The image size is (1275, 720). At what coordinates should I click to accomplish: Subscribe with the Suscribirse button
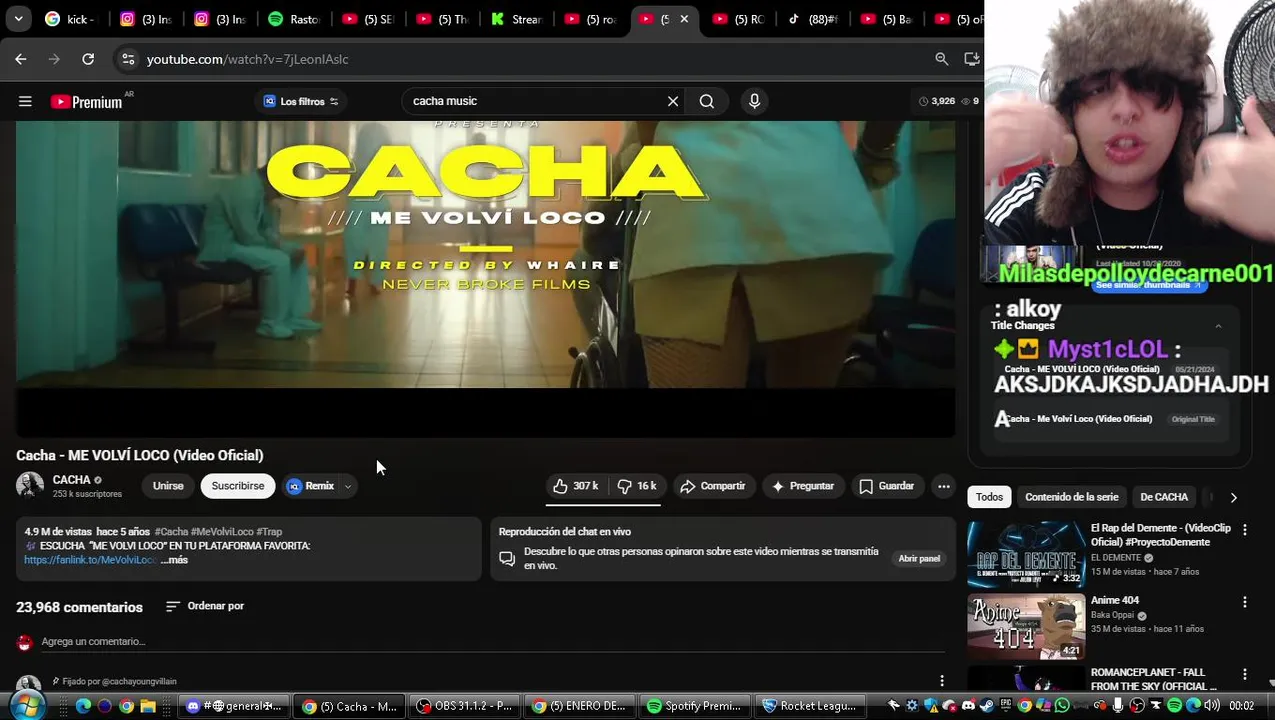coord(238,486)
